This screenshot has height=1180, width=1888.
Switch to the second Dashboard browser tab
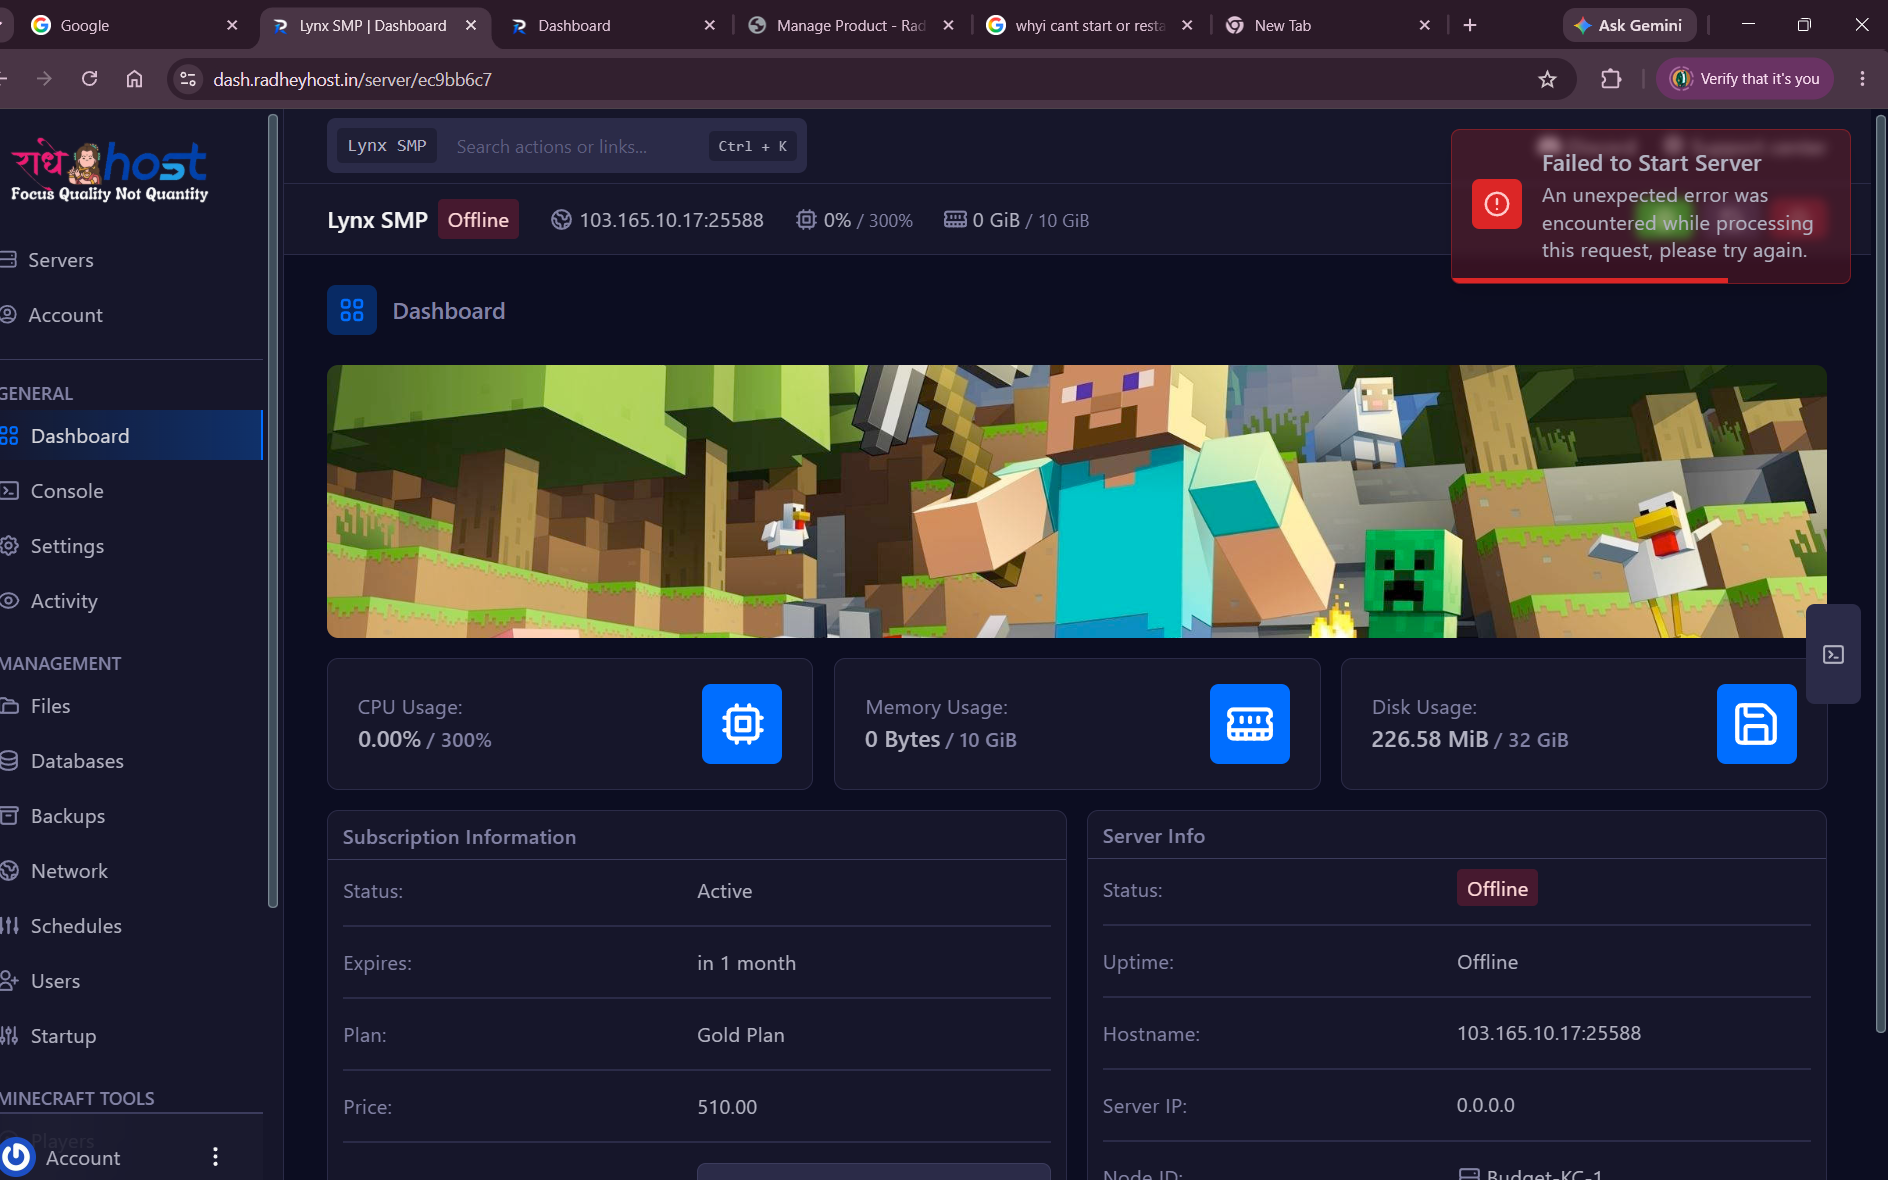(613, 25)
